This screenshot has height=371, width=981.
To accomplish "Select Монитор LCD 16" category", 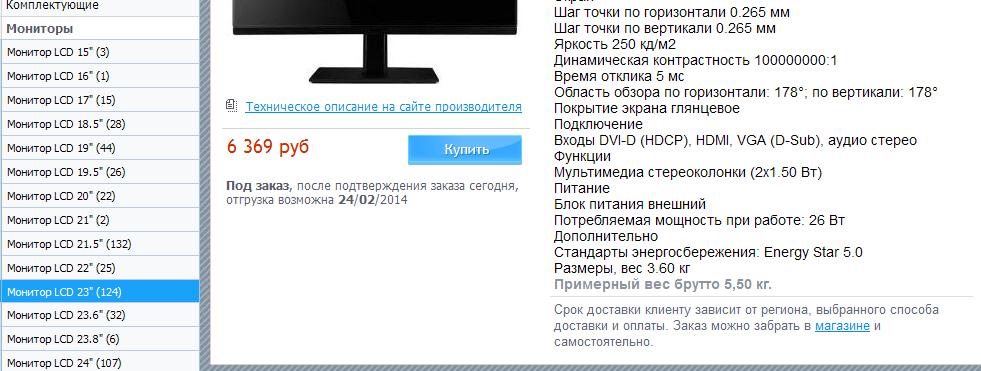I will tap(100, 76).
